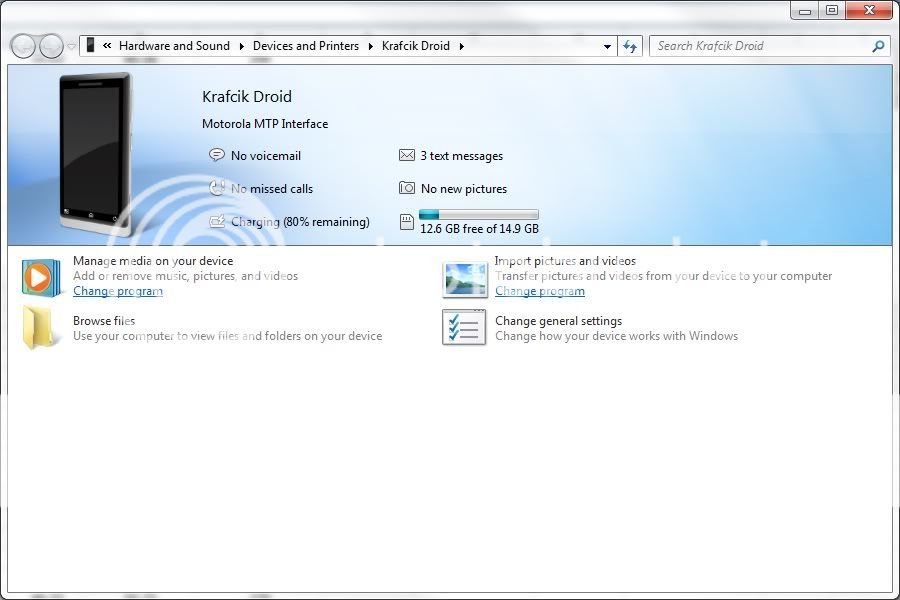The height and width of the screenshot is (600, 900).
Task: Open Change general settings
Action: 558,321
